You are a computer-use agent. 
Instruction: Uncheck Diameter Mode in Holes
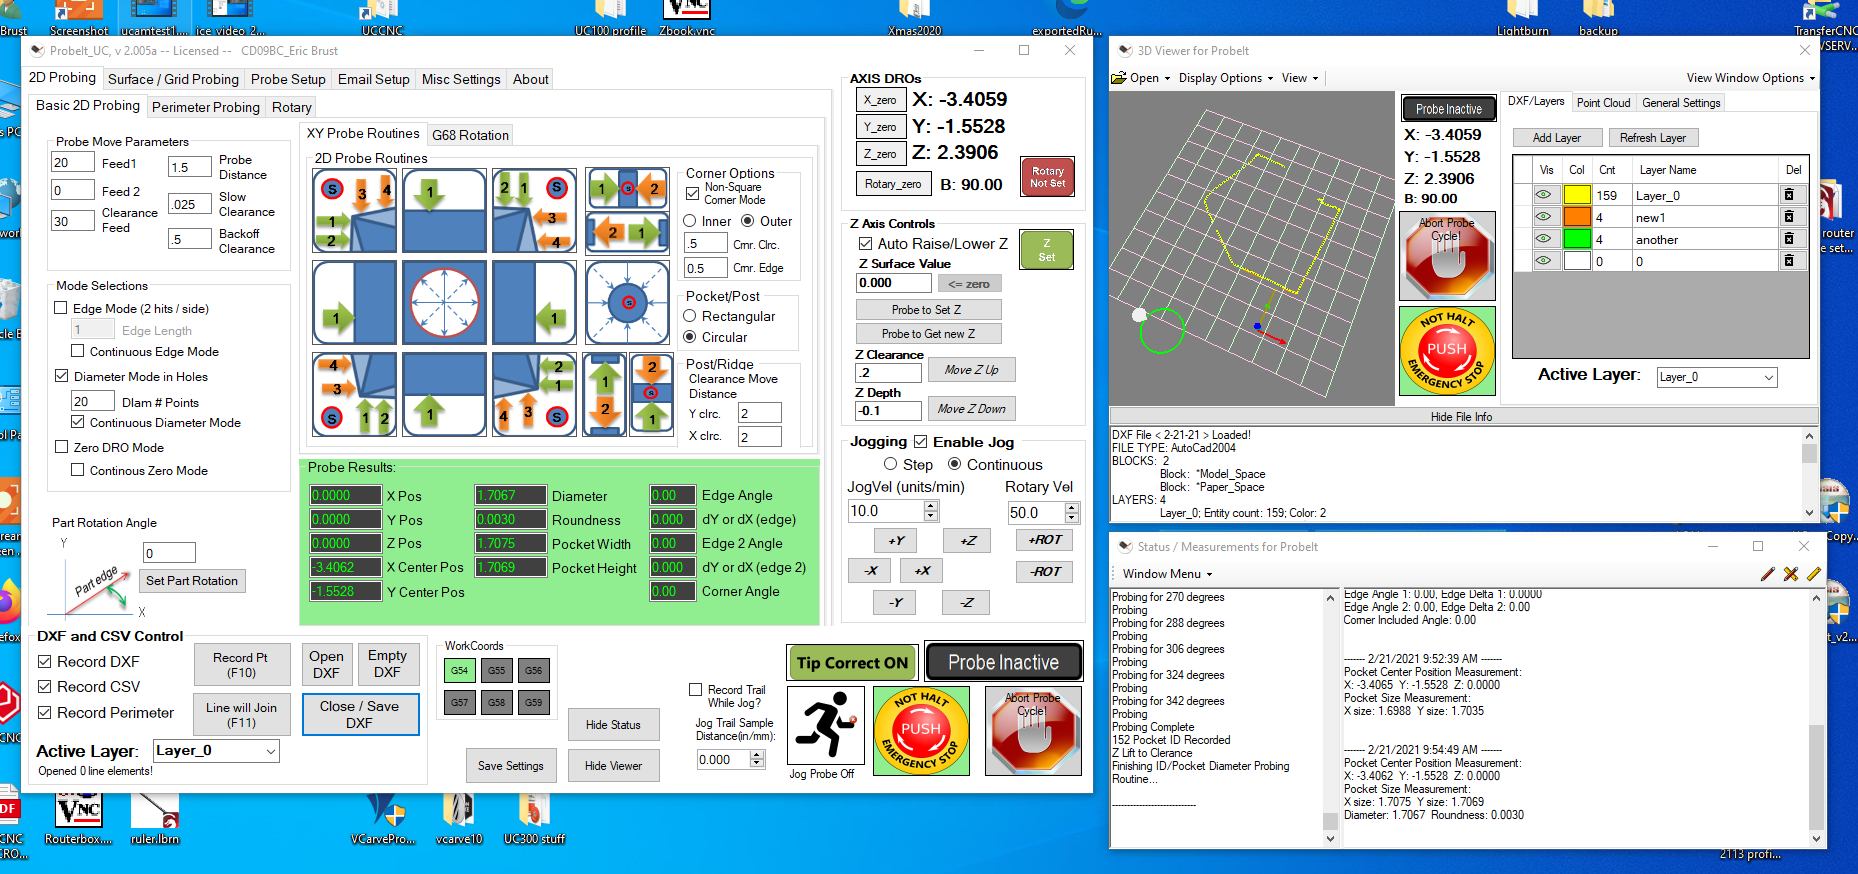(x=61, y=376)
